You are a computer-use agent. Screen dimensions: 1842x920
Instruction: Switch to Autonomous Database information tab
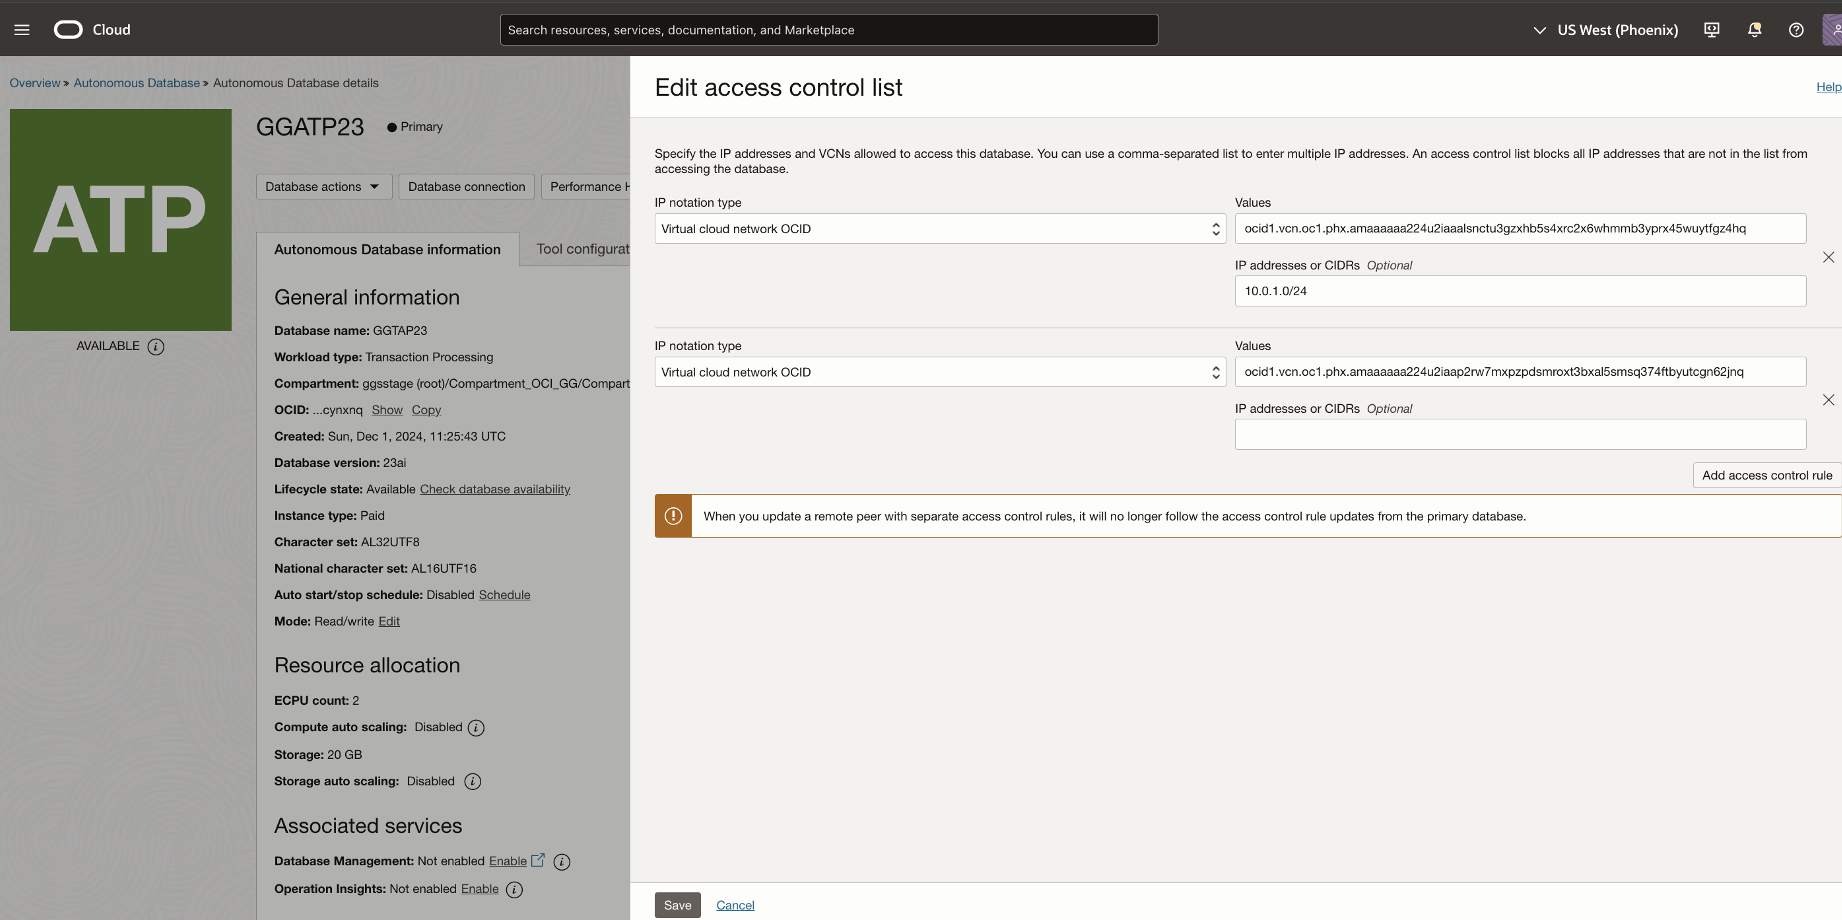387,250
